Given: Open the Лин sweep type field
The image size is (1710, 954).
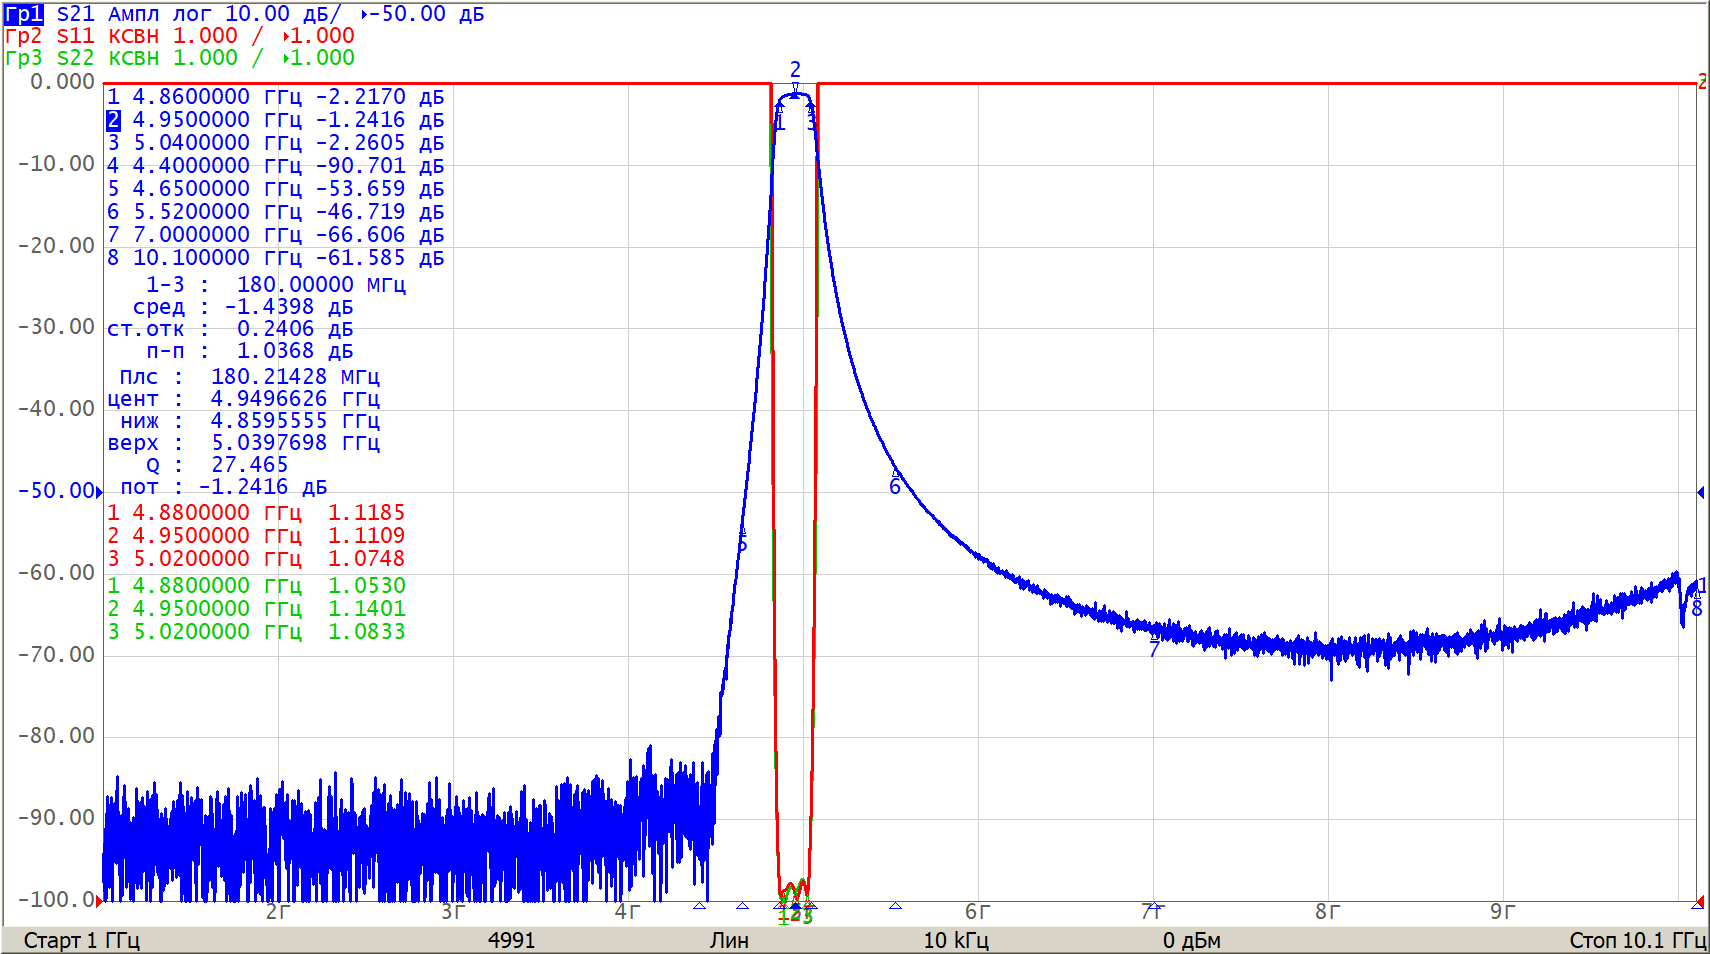Looking at the screenshot, I should 729,940.
